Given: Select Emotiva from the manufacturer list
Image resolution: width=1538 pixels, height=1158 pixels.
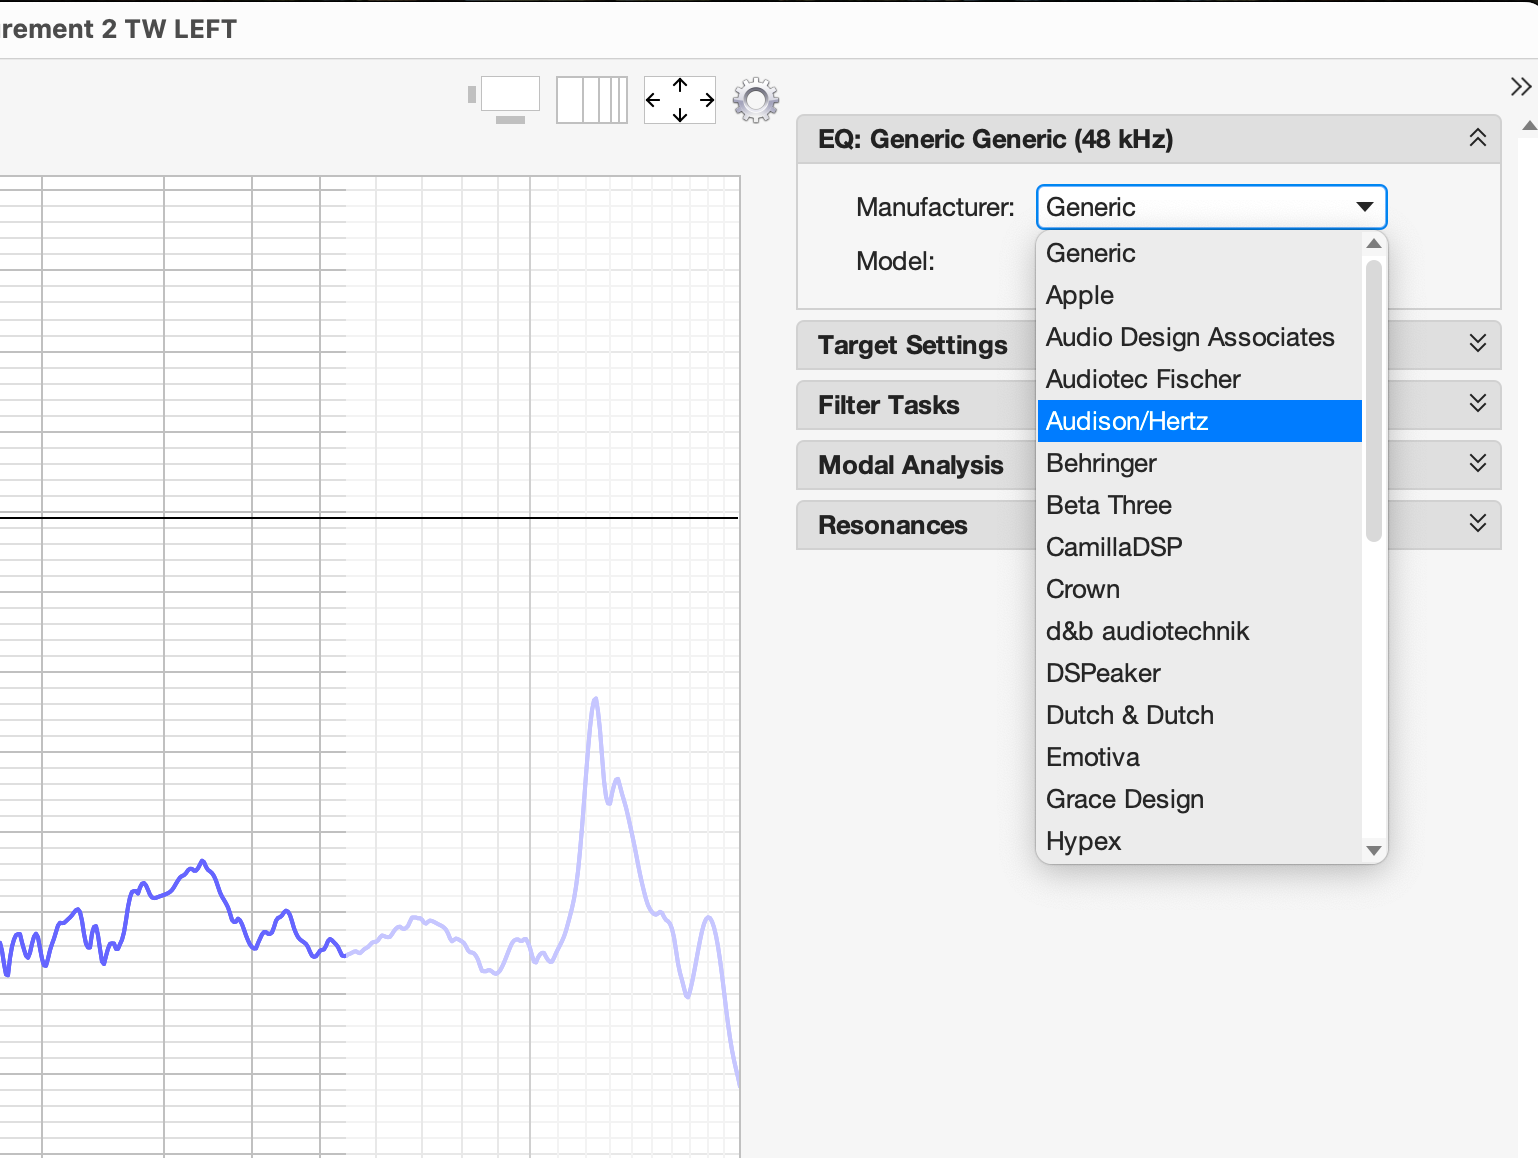Looking at the screenshot, I should 1093,757.
